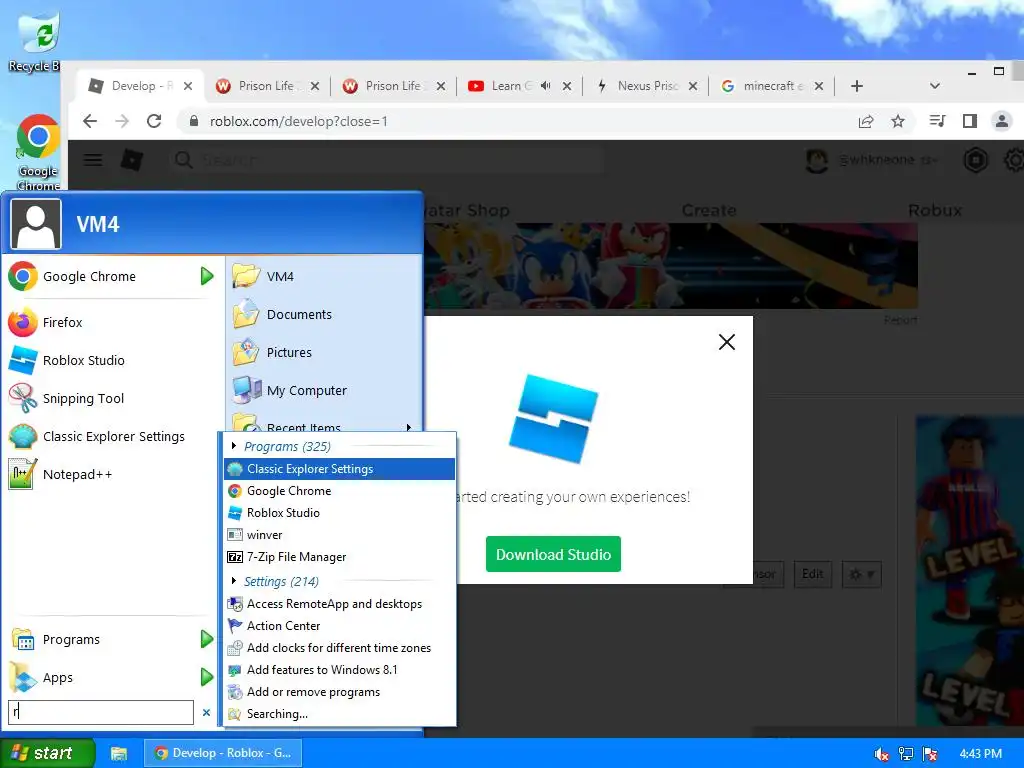The height and width of the screenshot is (768, 1024).
Task: Select 7-Zip File Manager search result
Action: [x=340, y=557]
